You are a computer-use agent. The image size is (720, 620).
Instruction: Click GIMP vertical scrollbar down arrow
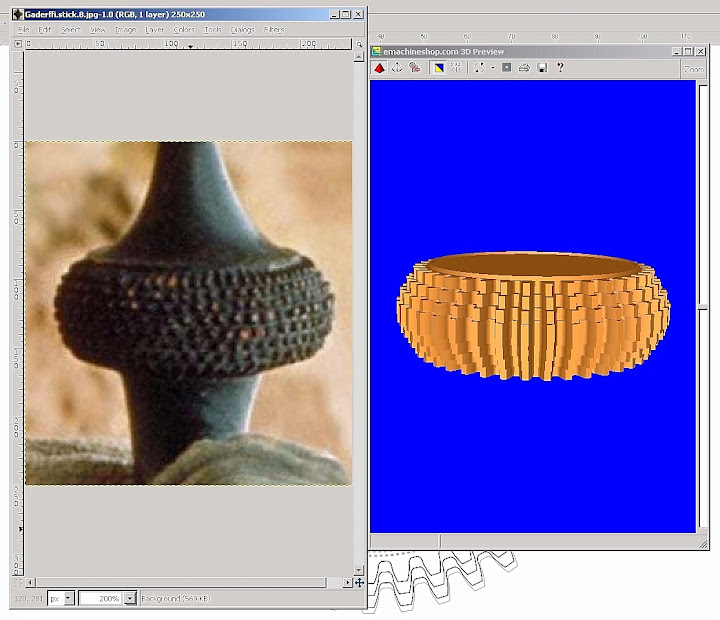[x=359, y=570]
